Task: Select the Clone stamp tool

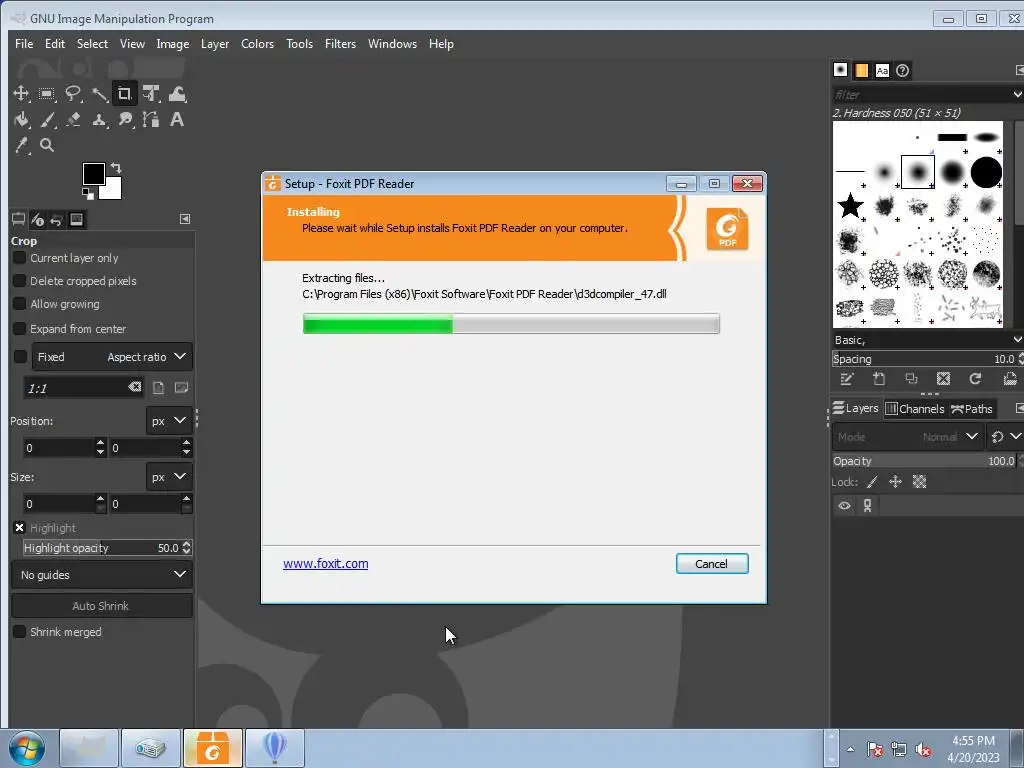Action: point(99,120)
